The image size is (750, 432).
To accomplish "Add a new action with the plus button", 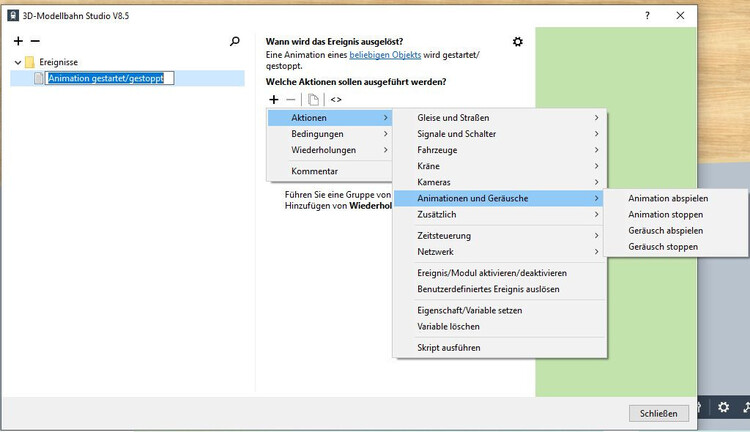I will click(x=274, y=100).
